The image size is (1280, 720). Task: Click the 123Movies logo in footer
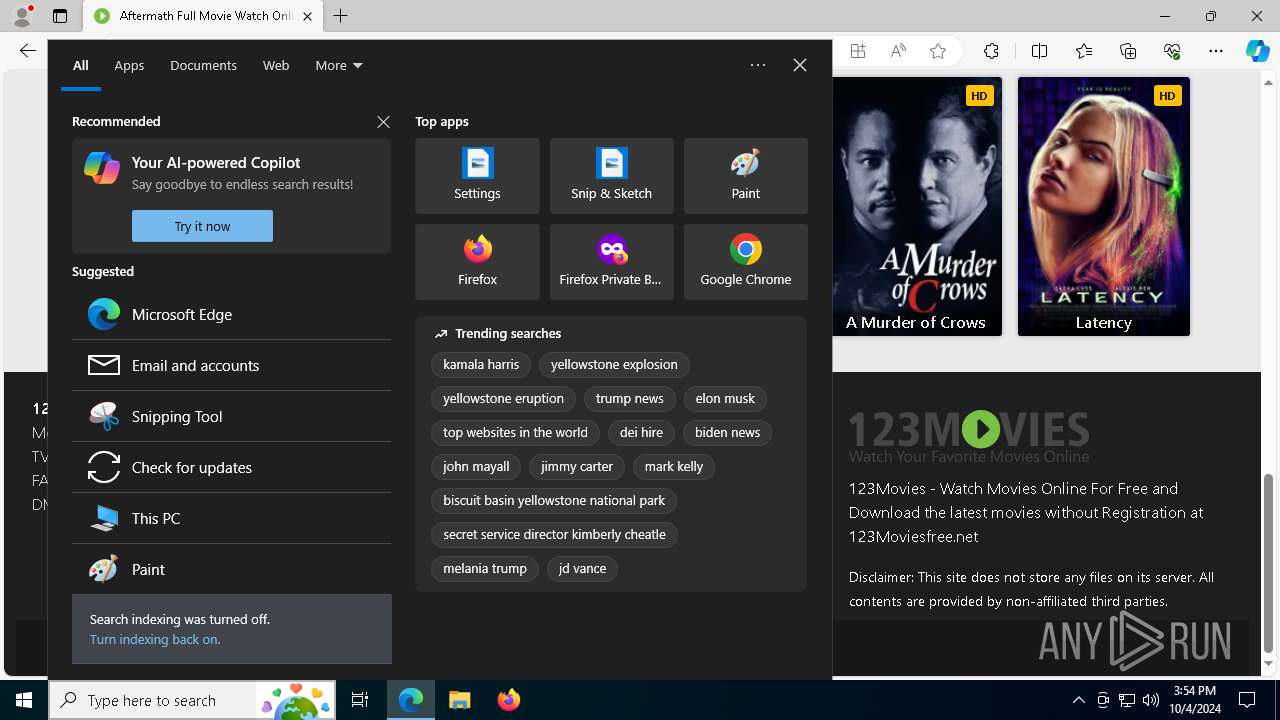pyautogui.click(x=969, y=436)
